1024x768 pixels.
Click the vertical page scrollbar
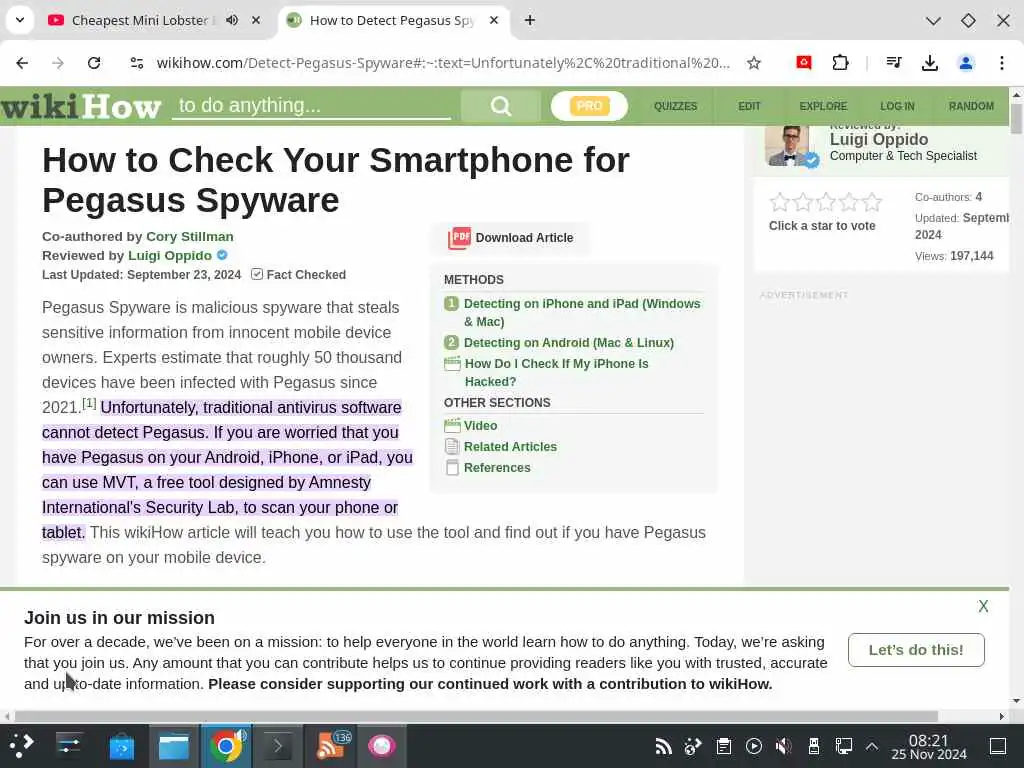click(x=1016, y=119)
